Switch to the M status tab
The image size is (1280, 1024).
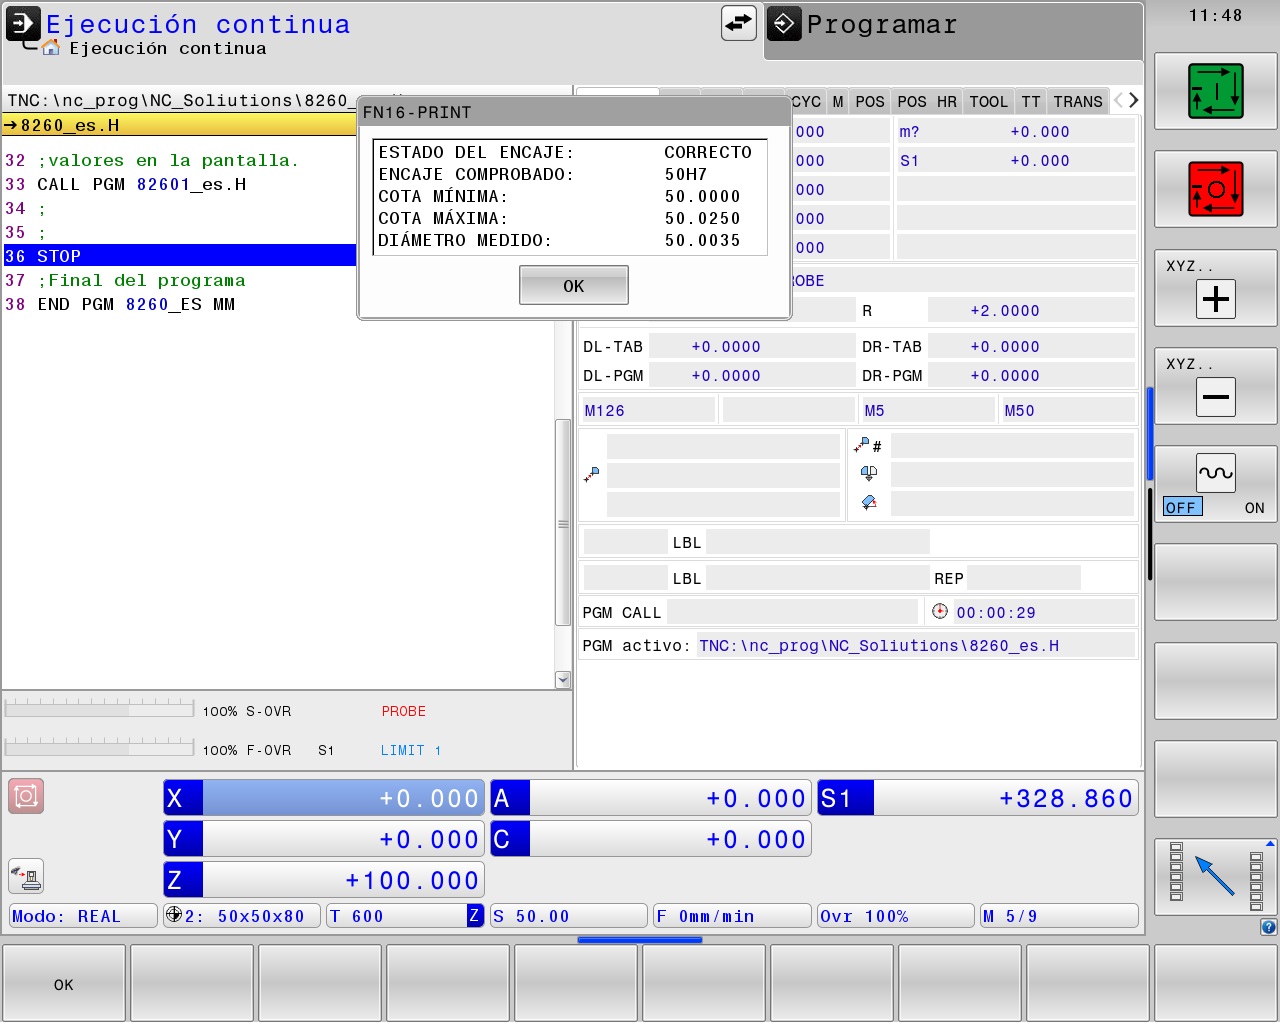838,102
